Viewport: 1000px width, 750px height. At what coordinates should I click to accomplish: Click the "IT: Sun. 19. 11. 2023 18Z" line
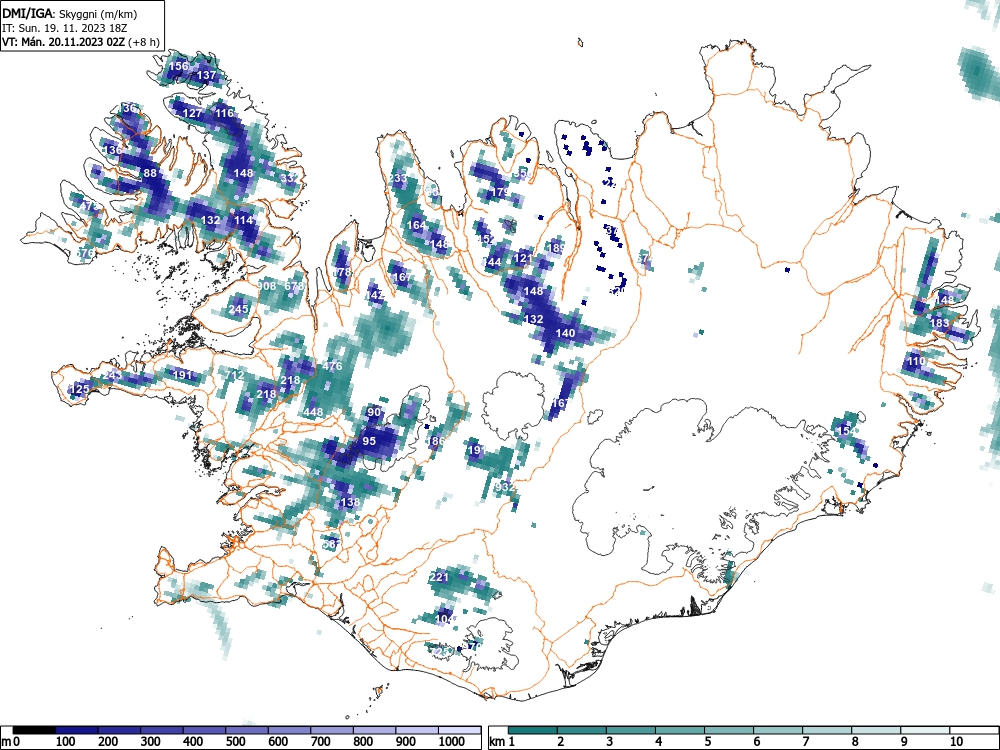click(x=65, y=28)
